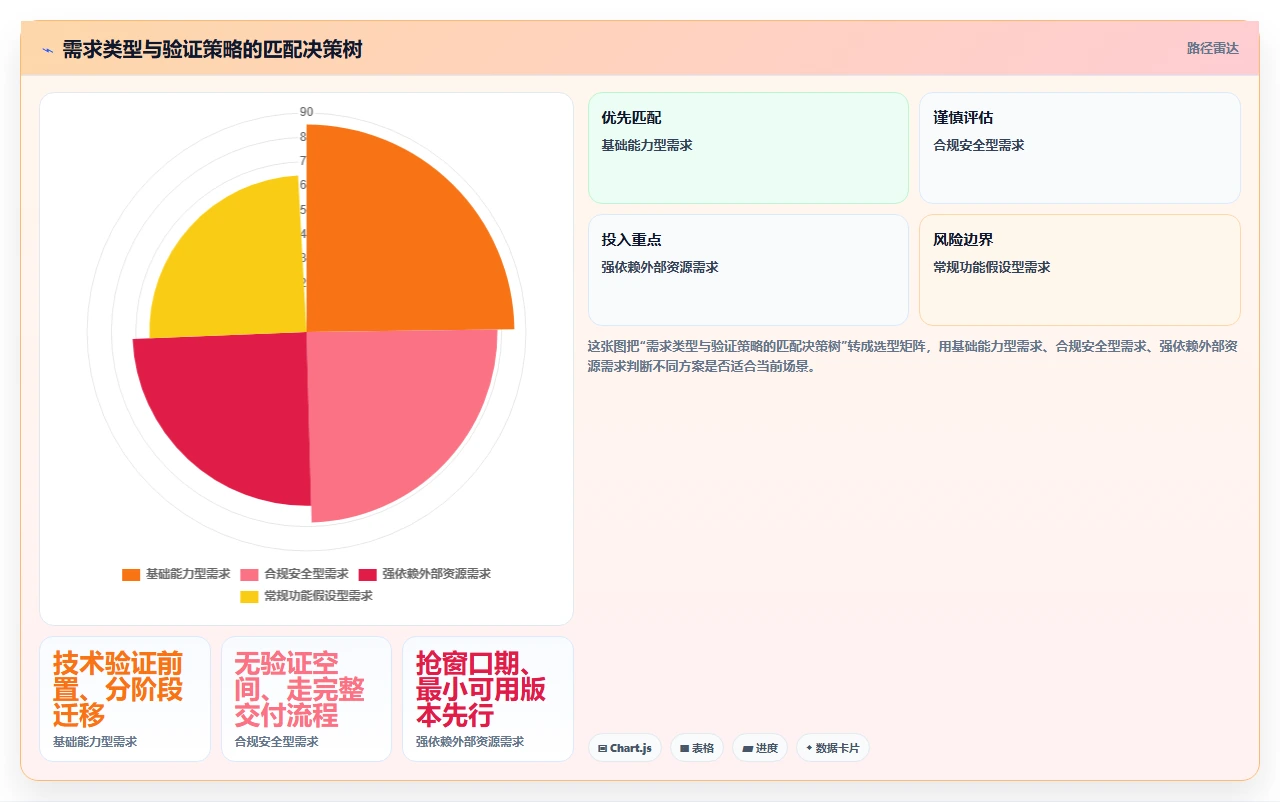Click the lightning icon beside the title

point(48,49)
